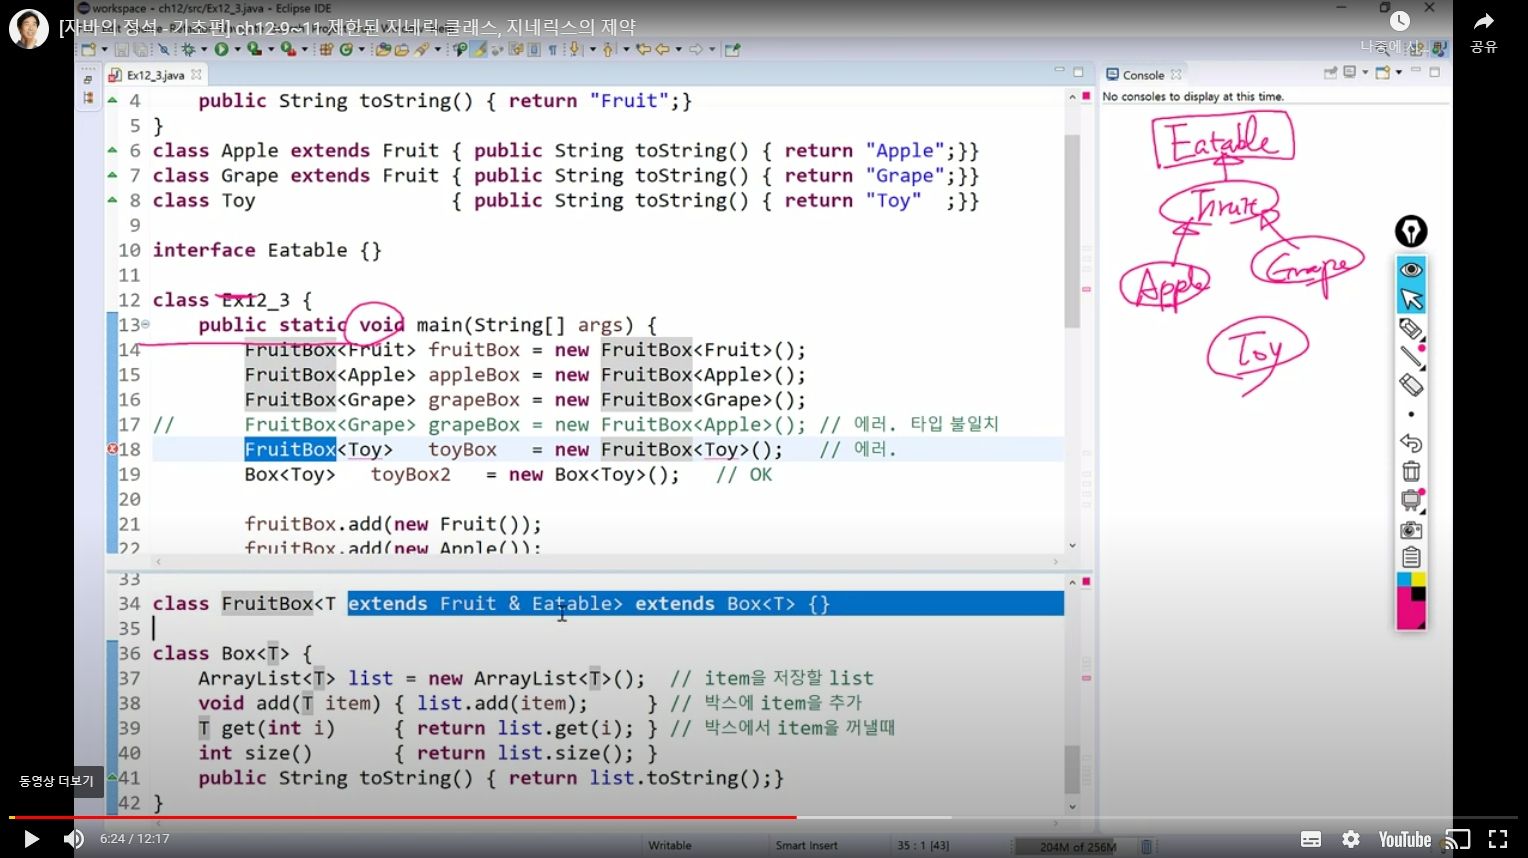Expand the Display Selected Console dropdown
Viewport: 1528px width, 858px height.
1365,73
